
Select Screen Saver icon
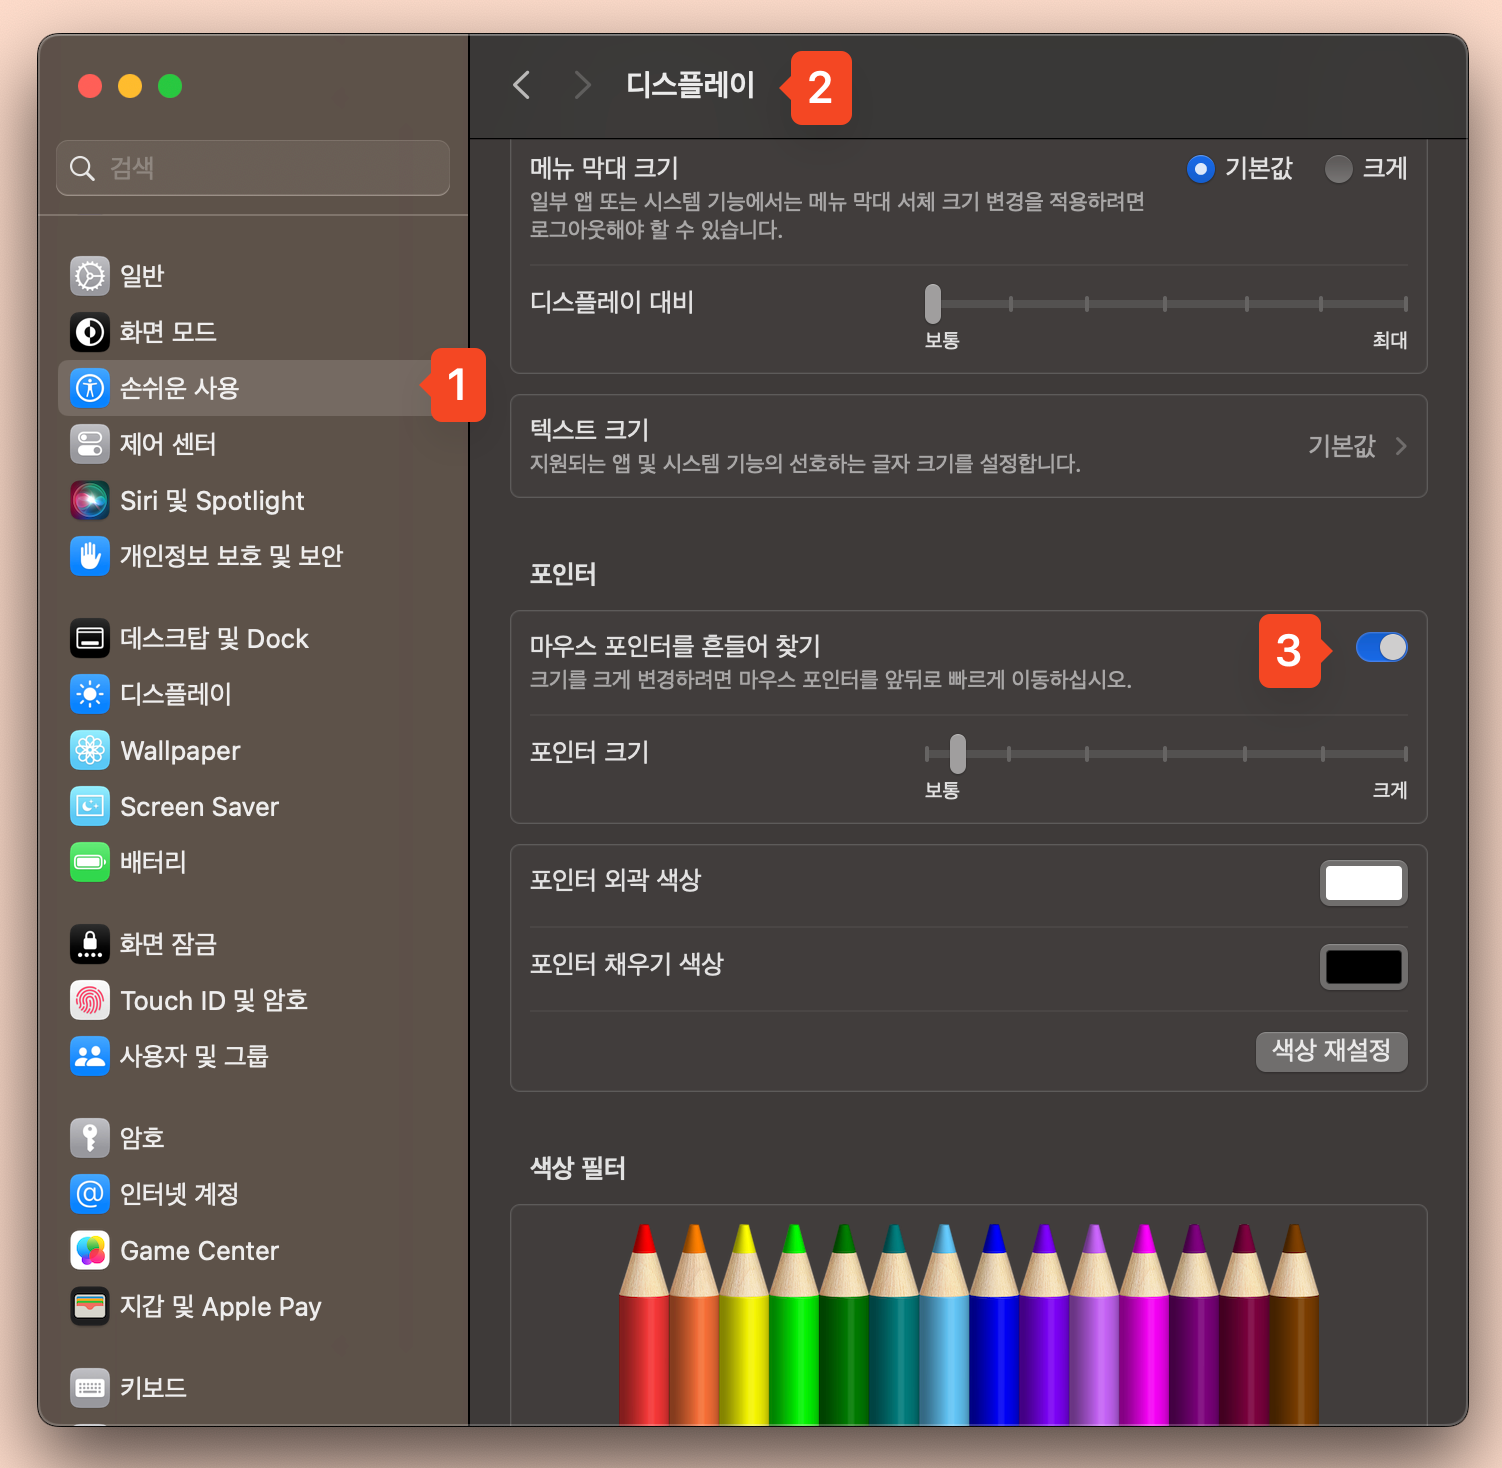pos(90,806)
